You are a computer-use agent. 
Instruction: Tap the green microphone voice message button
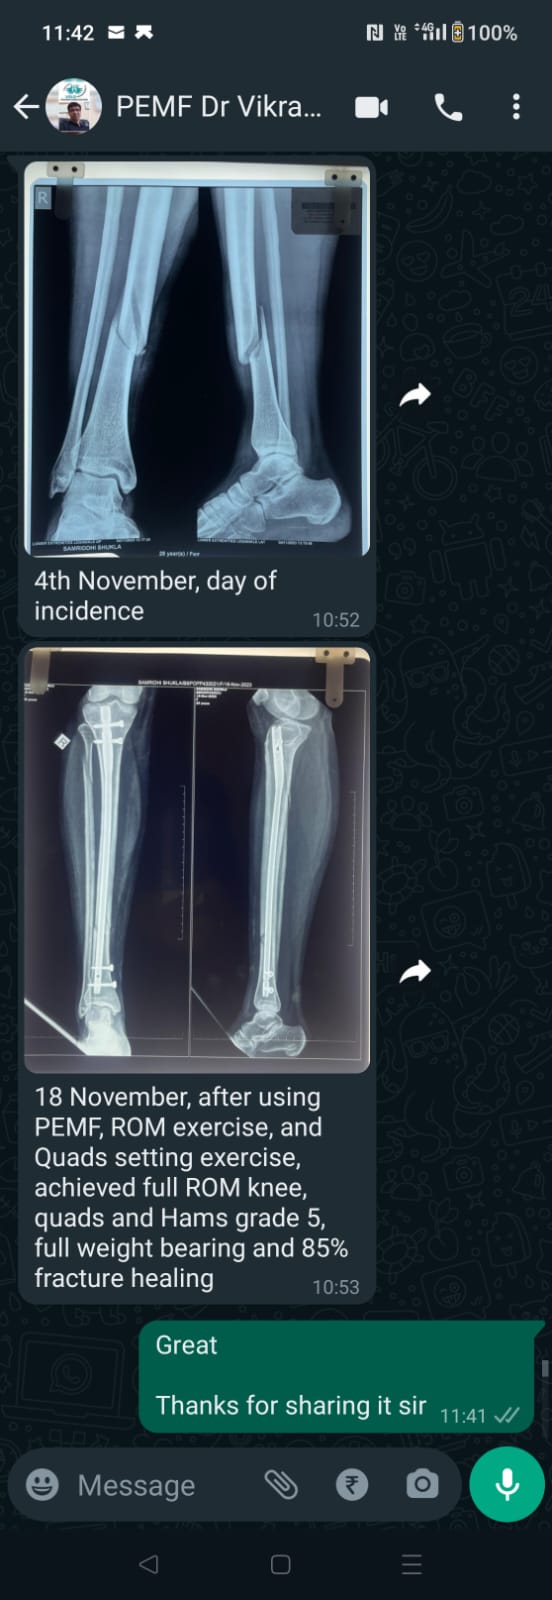pyautogui.click(x=507, y=1485)
